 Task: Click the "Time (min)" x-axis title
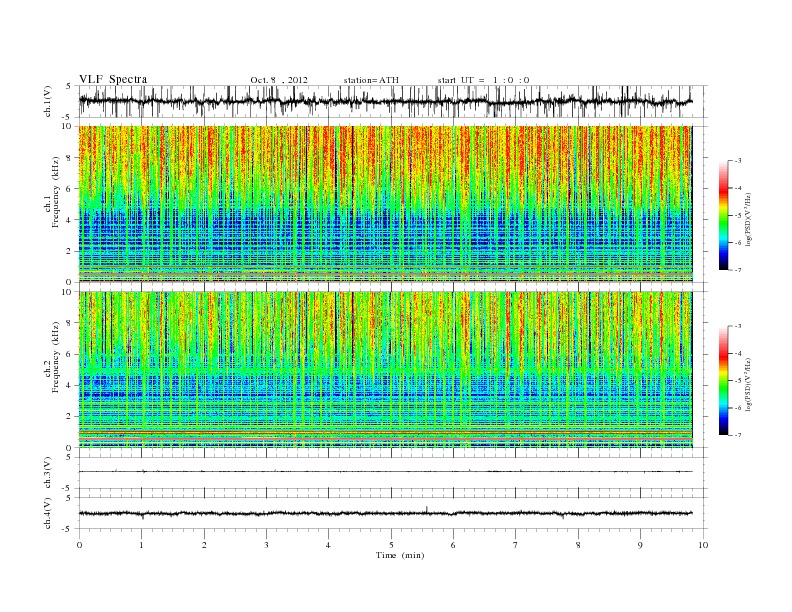tap(400, 555)
